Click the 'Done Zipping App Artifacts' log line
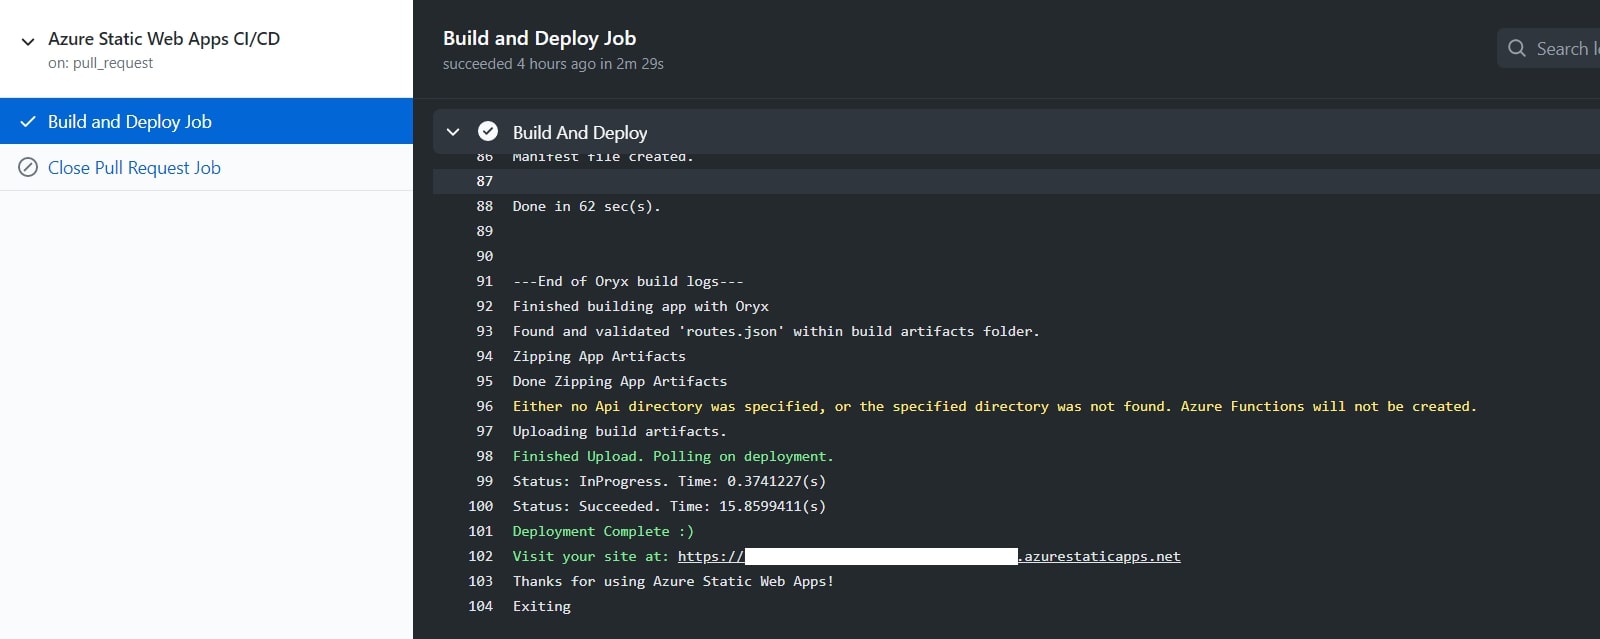This screenshot has height=639, width=1600. [x=620, y=381]
